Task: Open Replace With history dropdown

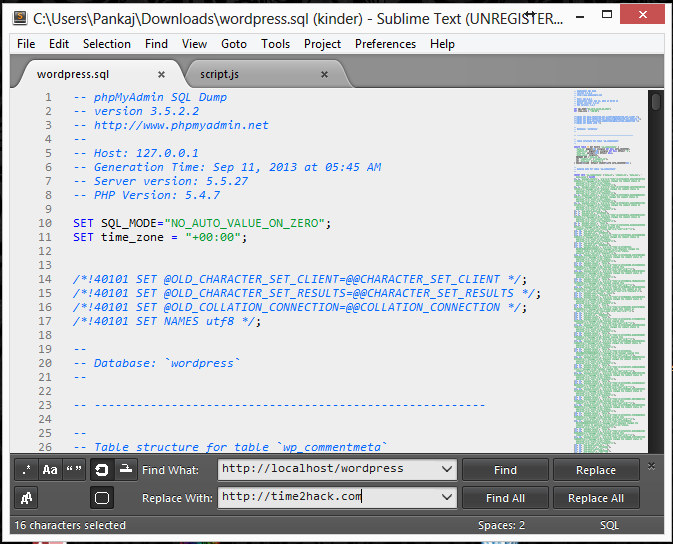Action: 446,497
